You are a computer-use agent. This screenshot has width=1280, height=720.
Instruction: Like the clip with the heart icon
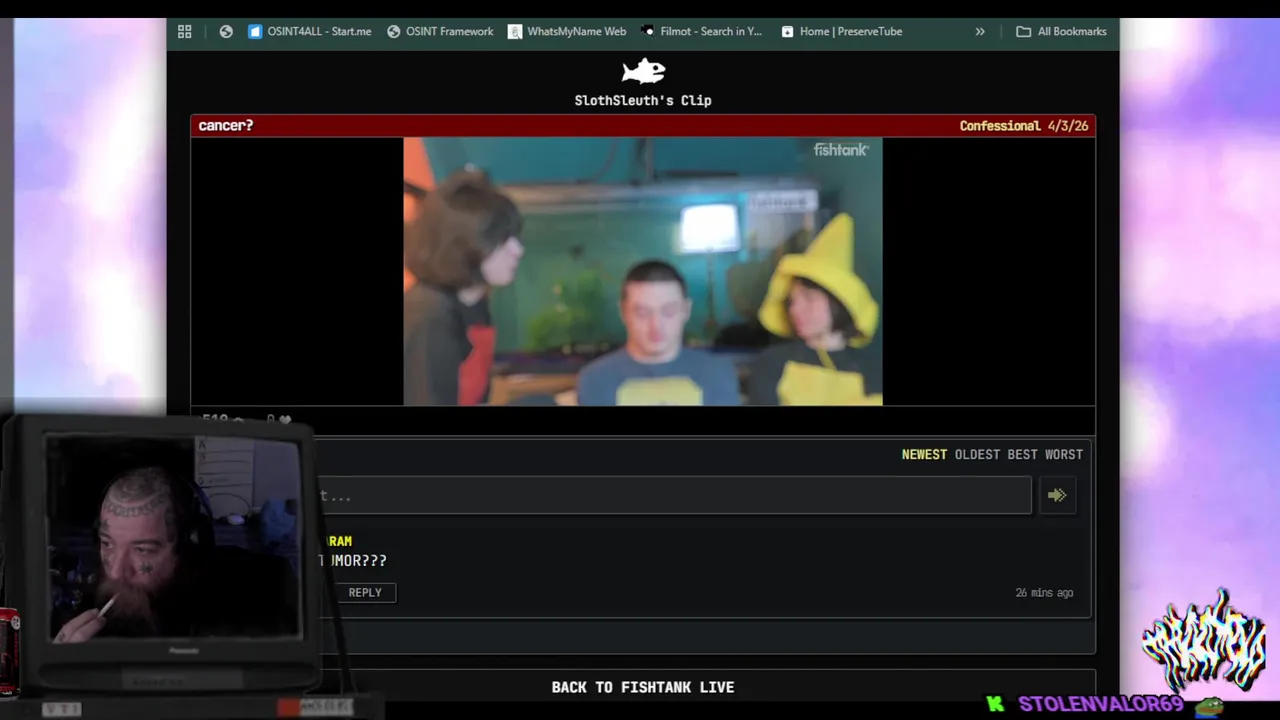click(x=285, y=420)
